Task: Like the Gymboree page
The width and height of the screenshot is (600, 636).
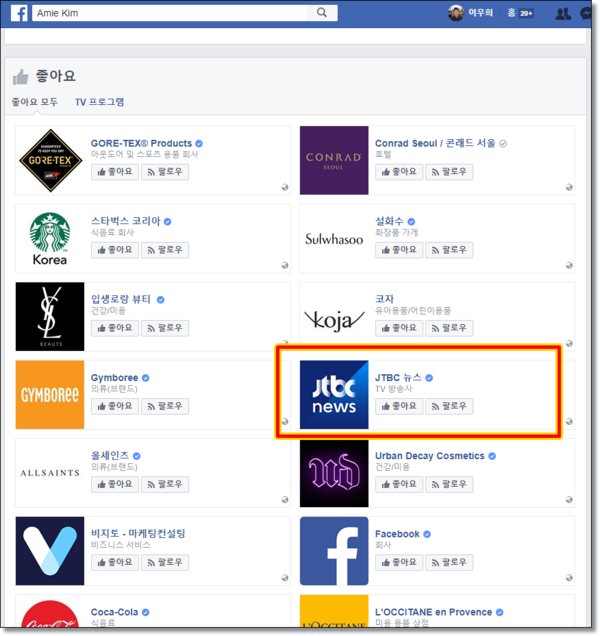Action: pyautogui.click(x=115, y=406)
